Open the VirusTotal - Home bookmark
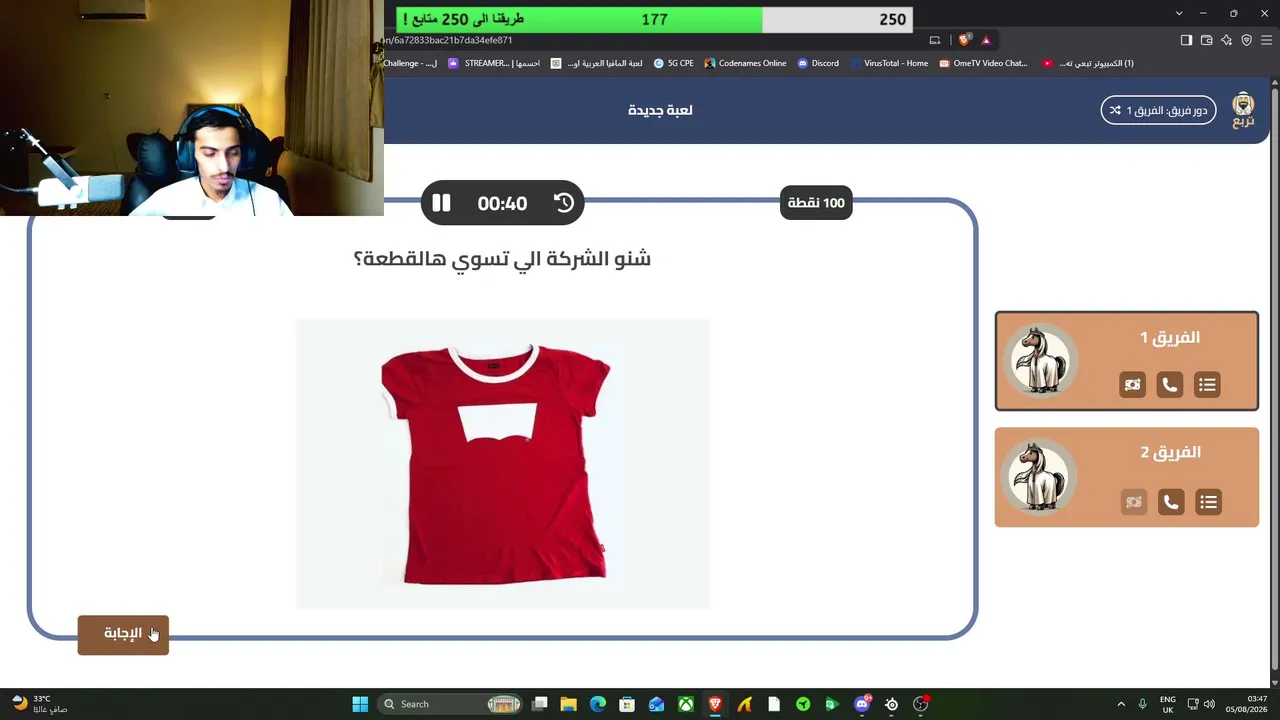 tap(889, 63)
